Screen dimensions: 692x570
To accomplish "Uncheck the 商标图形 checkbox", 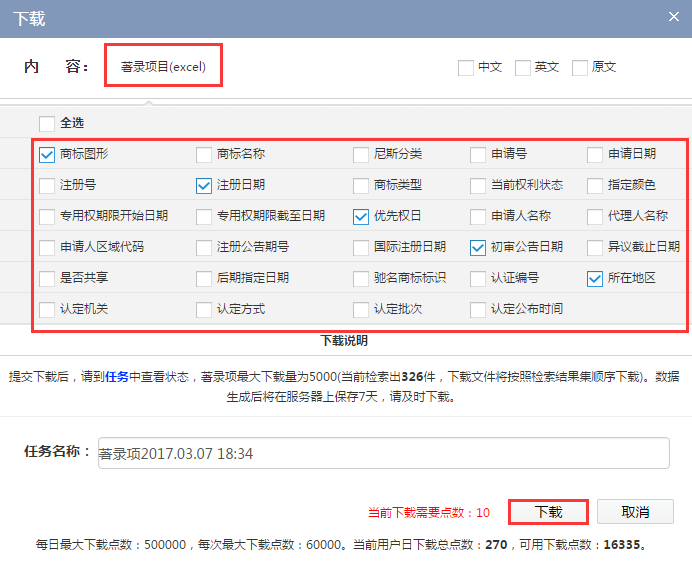I will coord(47,155).
